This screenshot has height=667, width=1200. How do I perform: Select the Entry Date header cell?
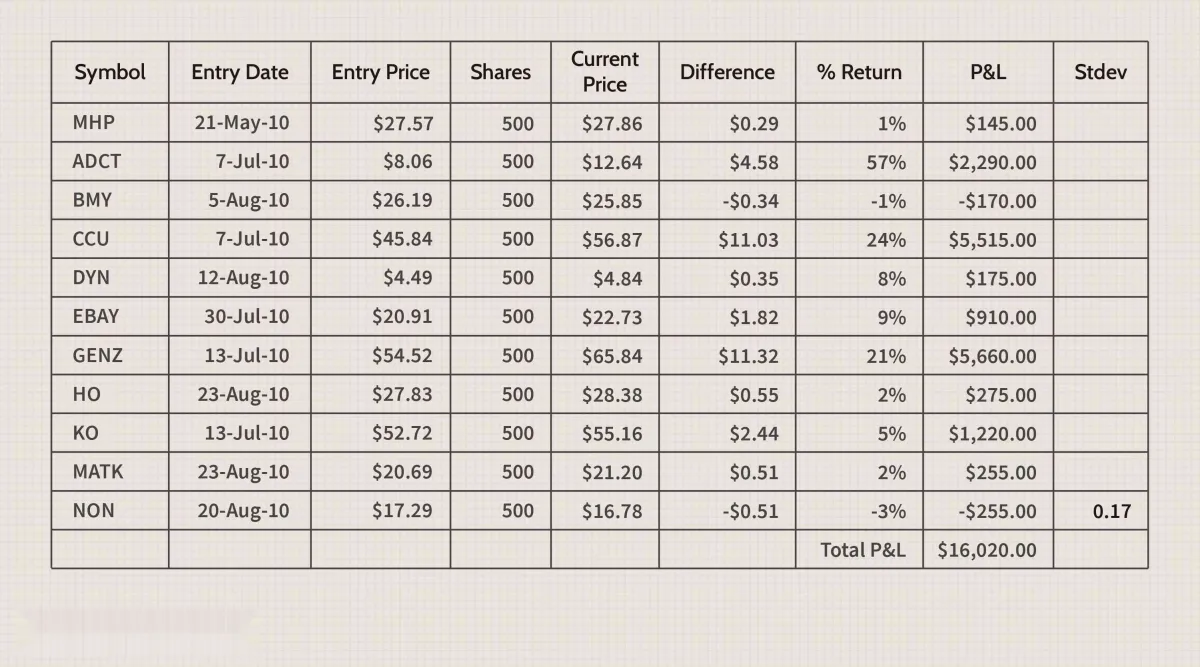tap(240, 72)
